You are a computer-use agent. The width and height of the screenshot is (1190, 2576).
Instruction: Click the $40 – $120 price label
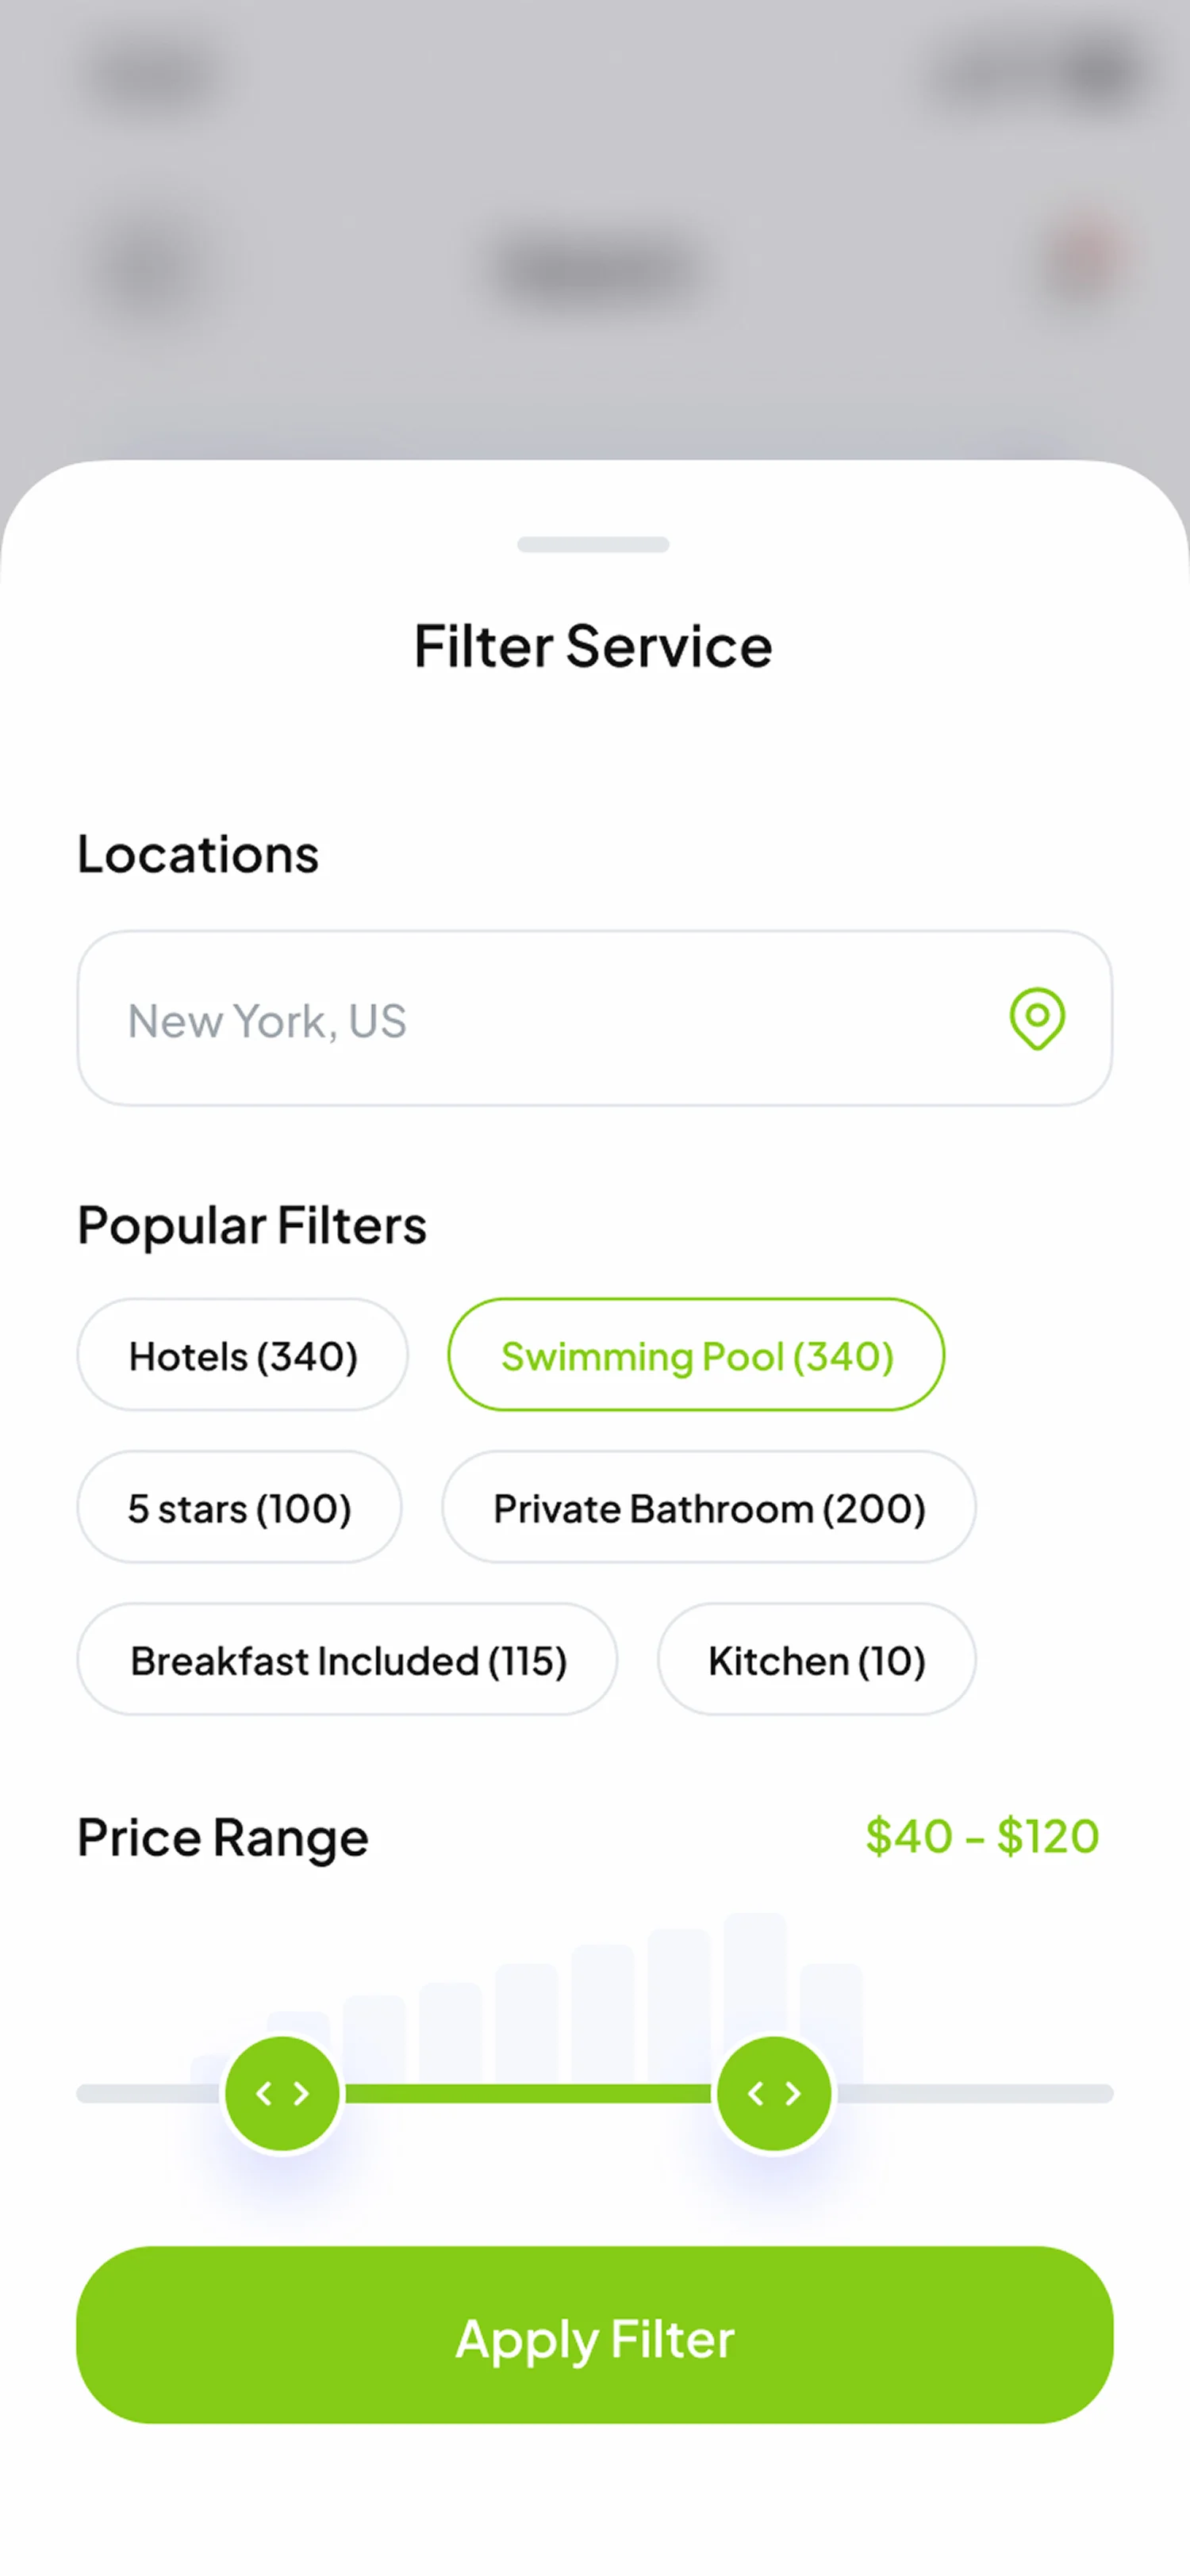pos(982,1836)
